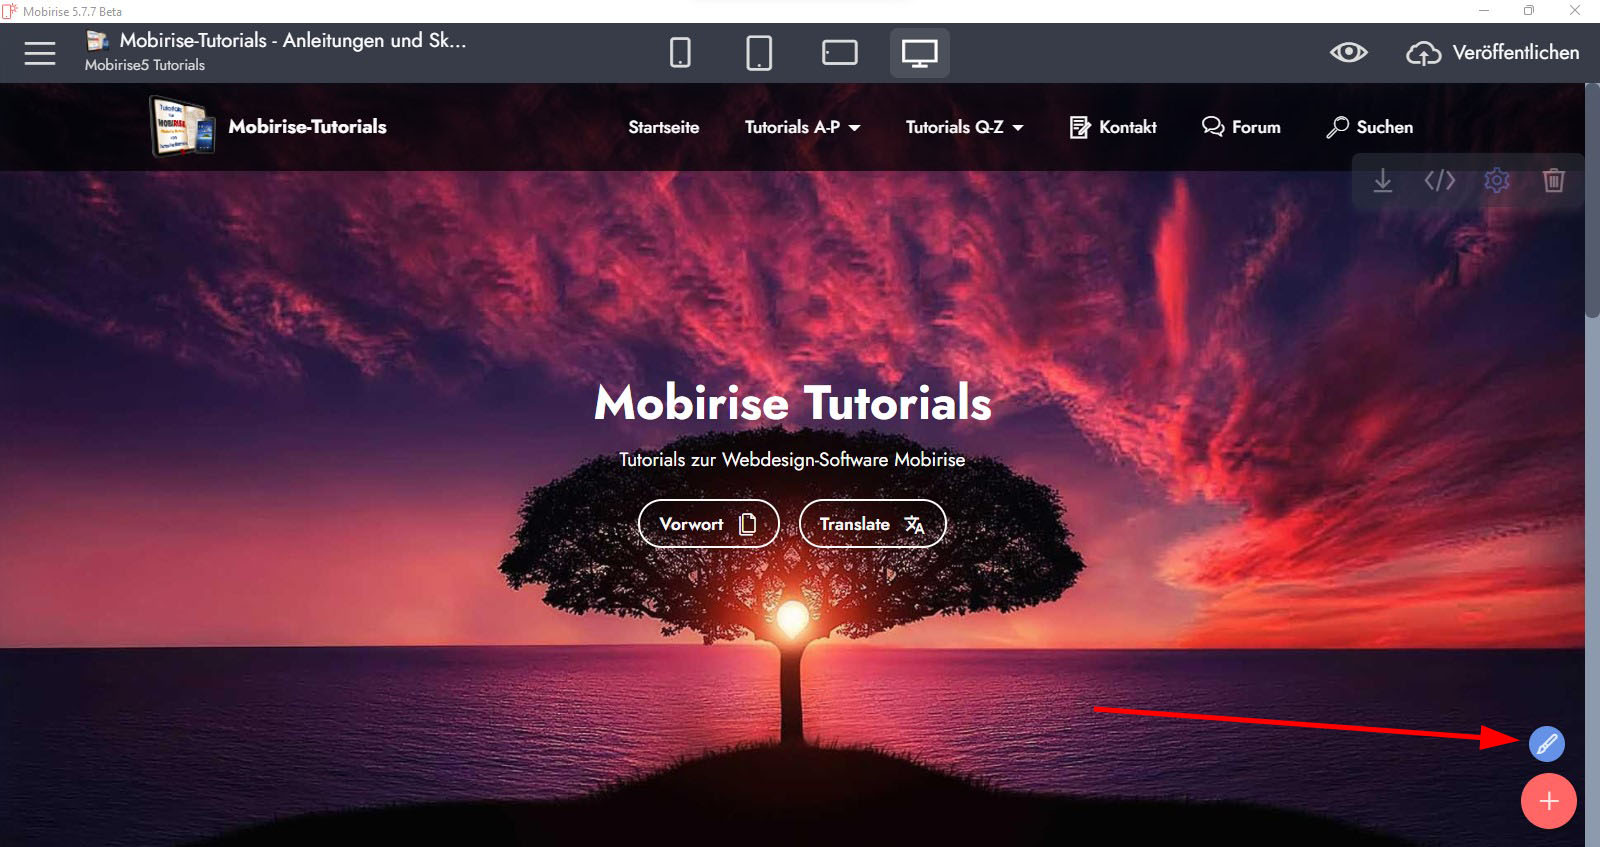Preview the site with the eye icon

[x=1349, y=52]
